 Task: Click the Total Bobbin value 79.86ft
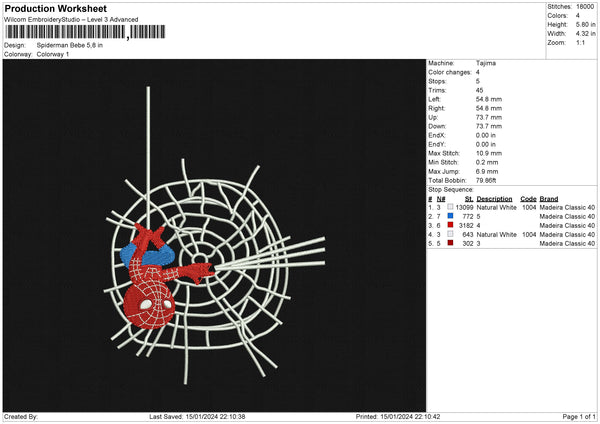(x=486, y=181)
